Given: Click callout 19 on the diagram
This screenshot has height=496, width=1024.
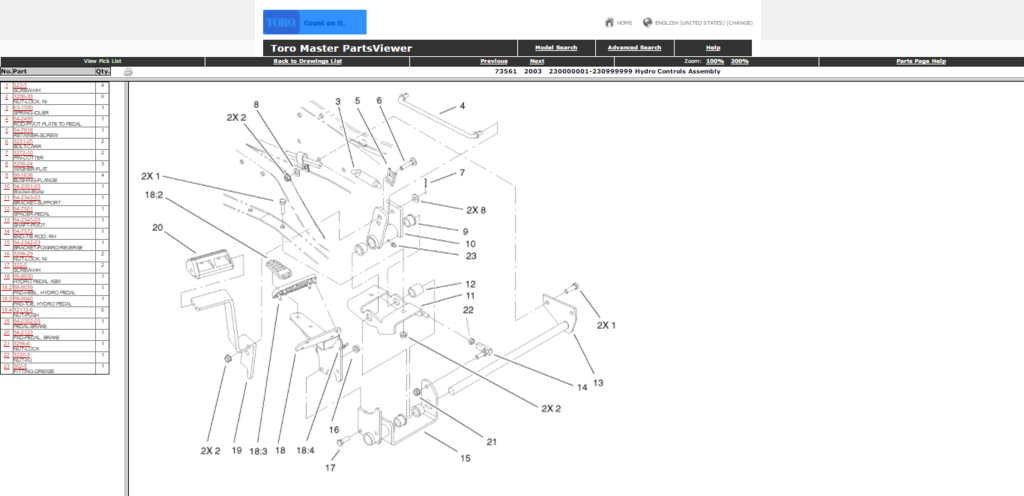Looking at the screenshot, I should (236, 450).
